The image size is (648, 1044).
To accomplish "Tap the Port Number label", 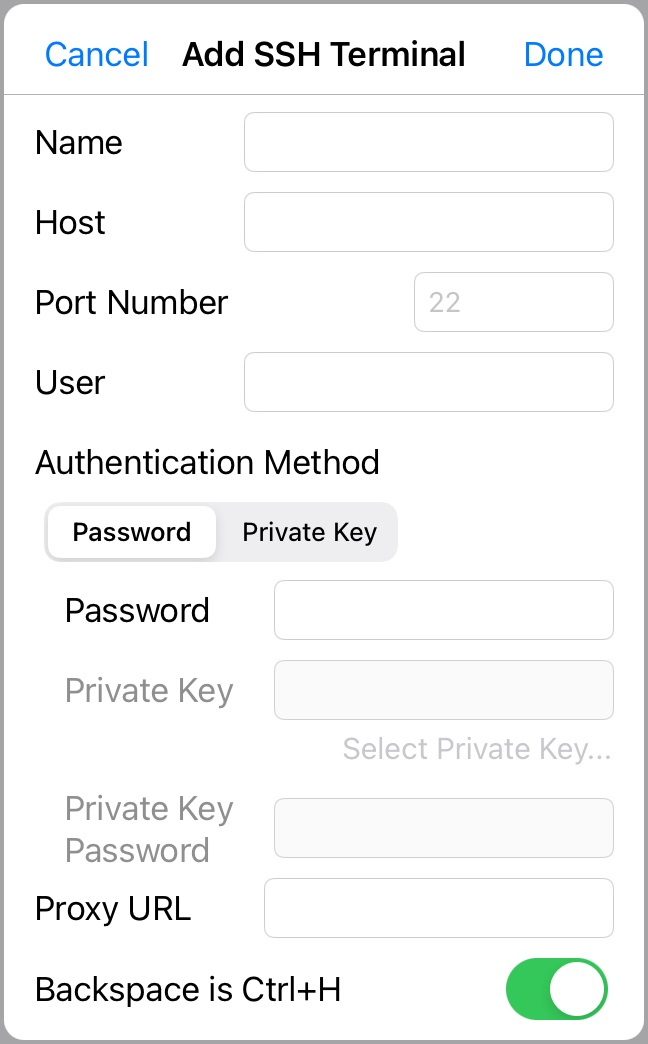I will pyautogui.click(x=130, y=302).
